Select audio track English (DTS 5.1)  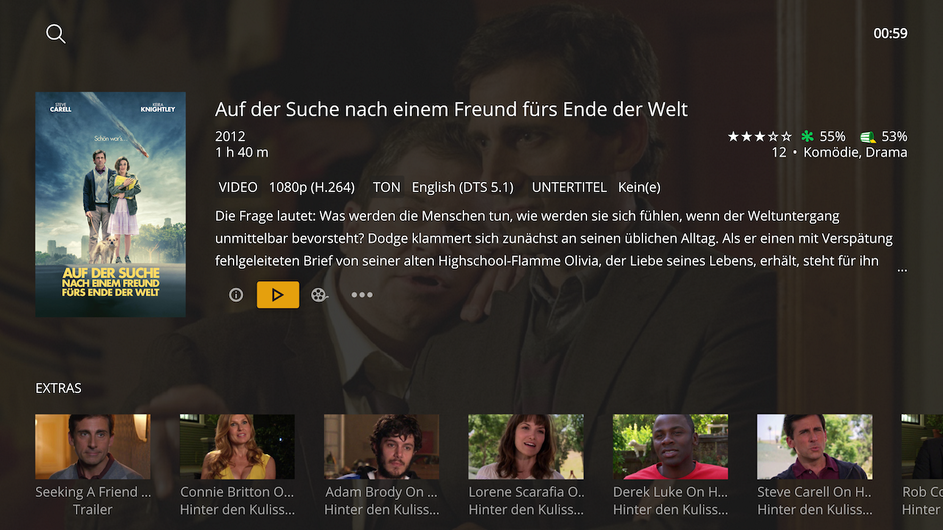tap(462, 187)
